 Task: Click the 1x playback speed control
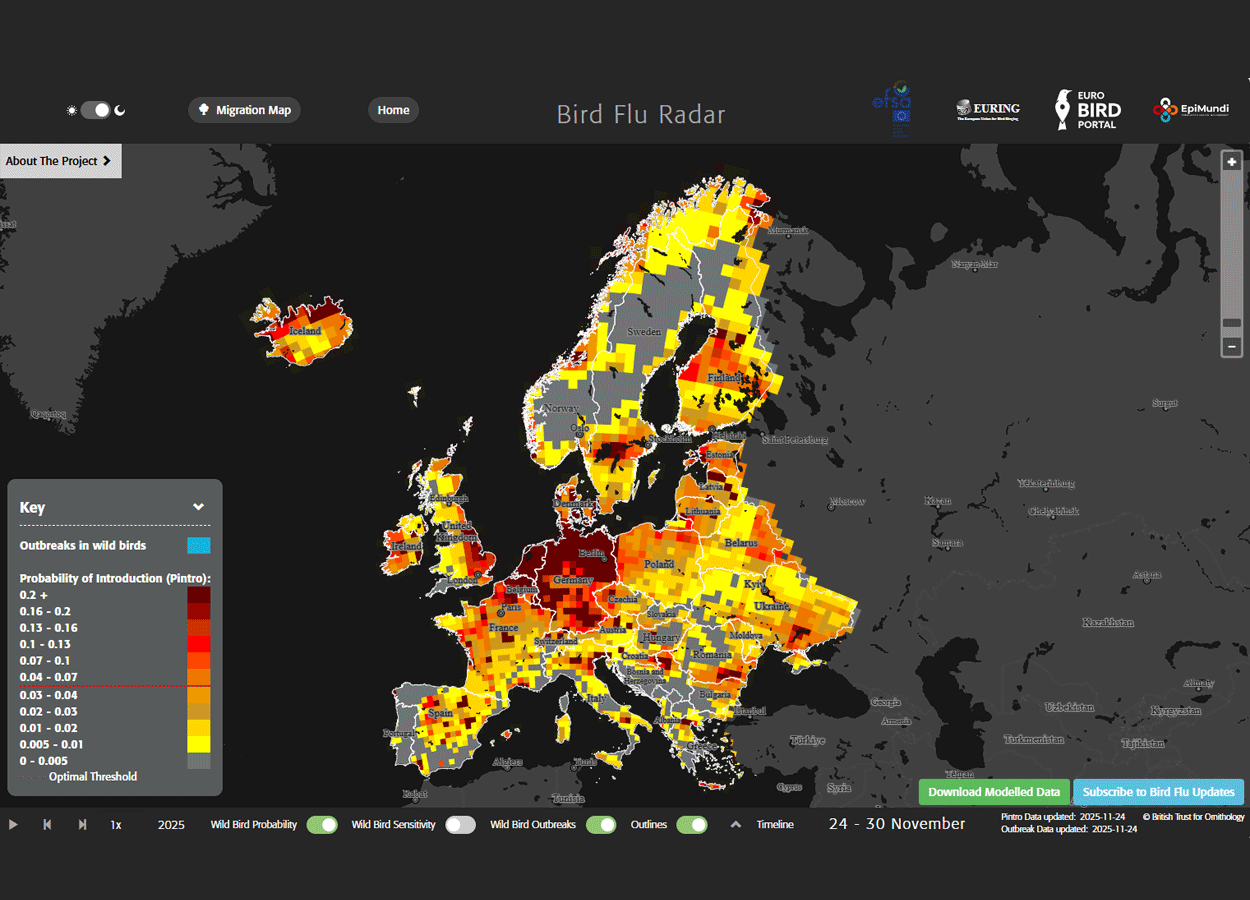(x=116, y=824)
